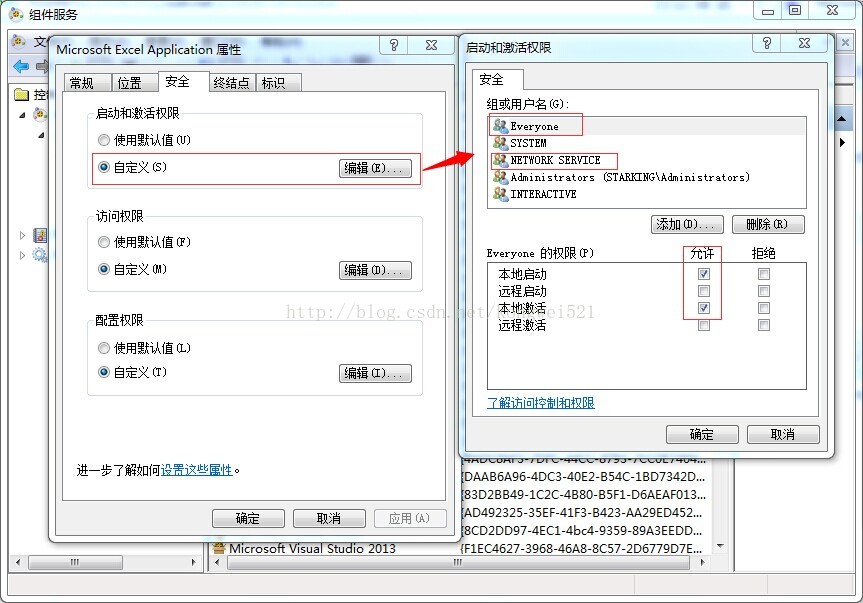Toggle allow checkbox for 本地激活
863x603 pixels.
[x=703, y=308]
